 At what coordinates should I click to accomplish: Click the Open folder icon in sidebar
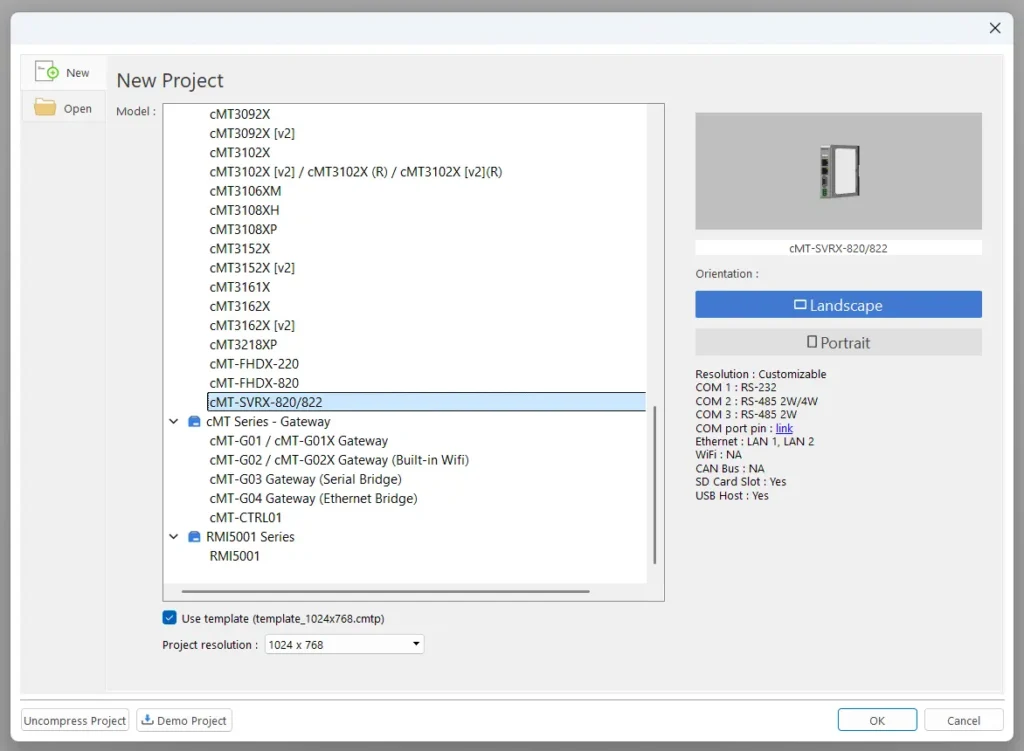coord(45,108)
